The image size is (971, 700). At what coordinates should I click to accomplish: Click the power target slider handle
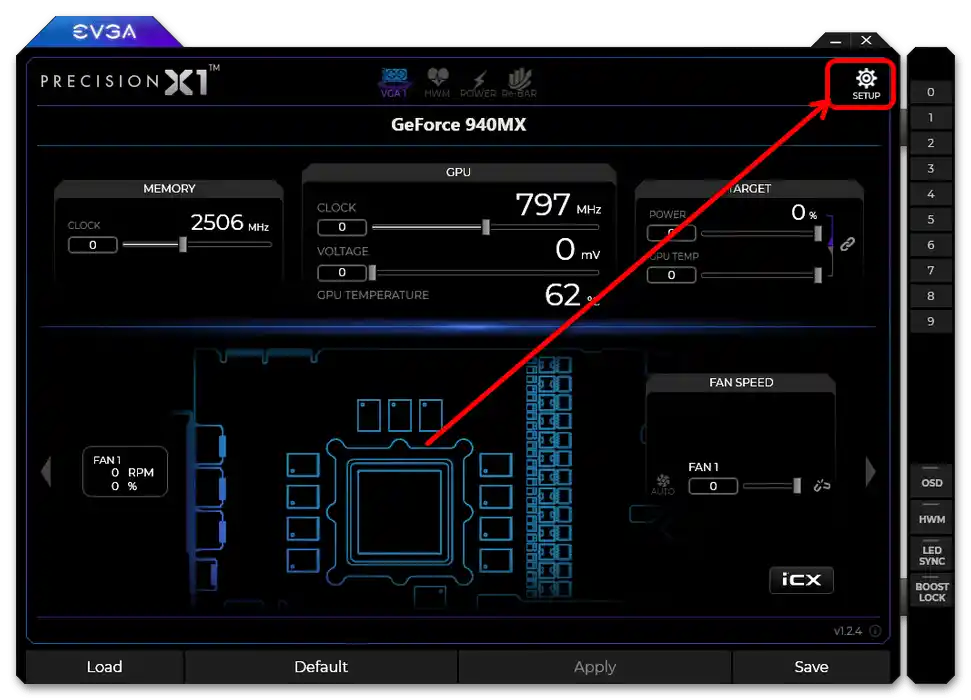818,233
